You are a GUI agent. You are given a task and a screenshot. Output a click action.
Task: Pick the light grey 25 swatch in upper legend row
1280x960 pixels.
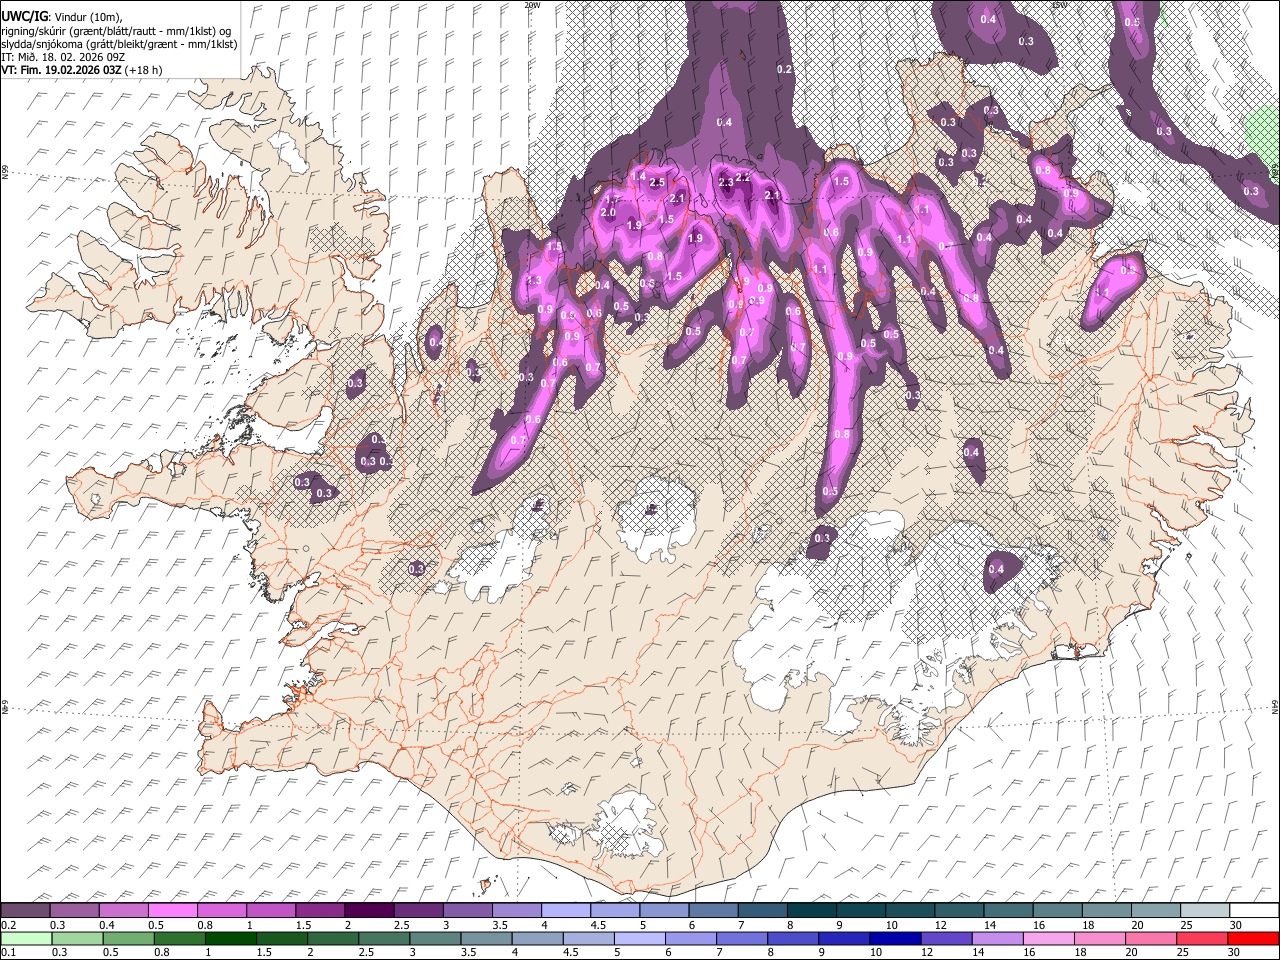(x=1205, y=911)
